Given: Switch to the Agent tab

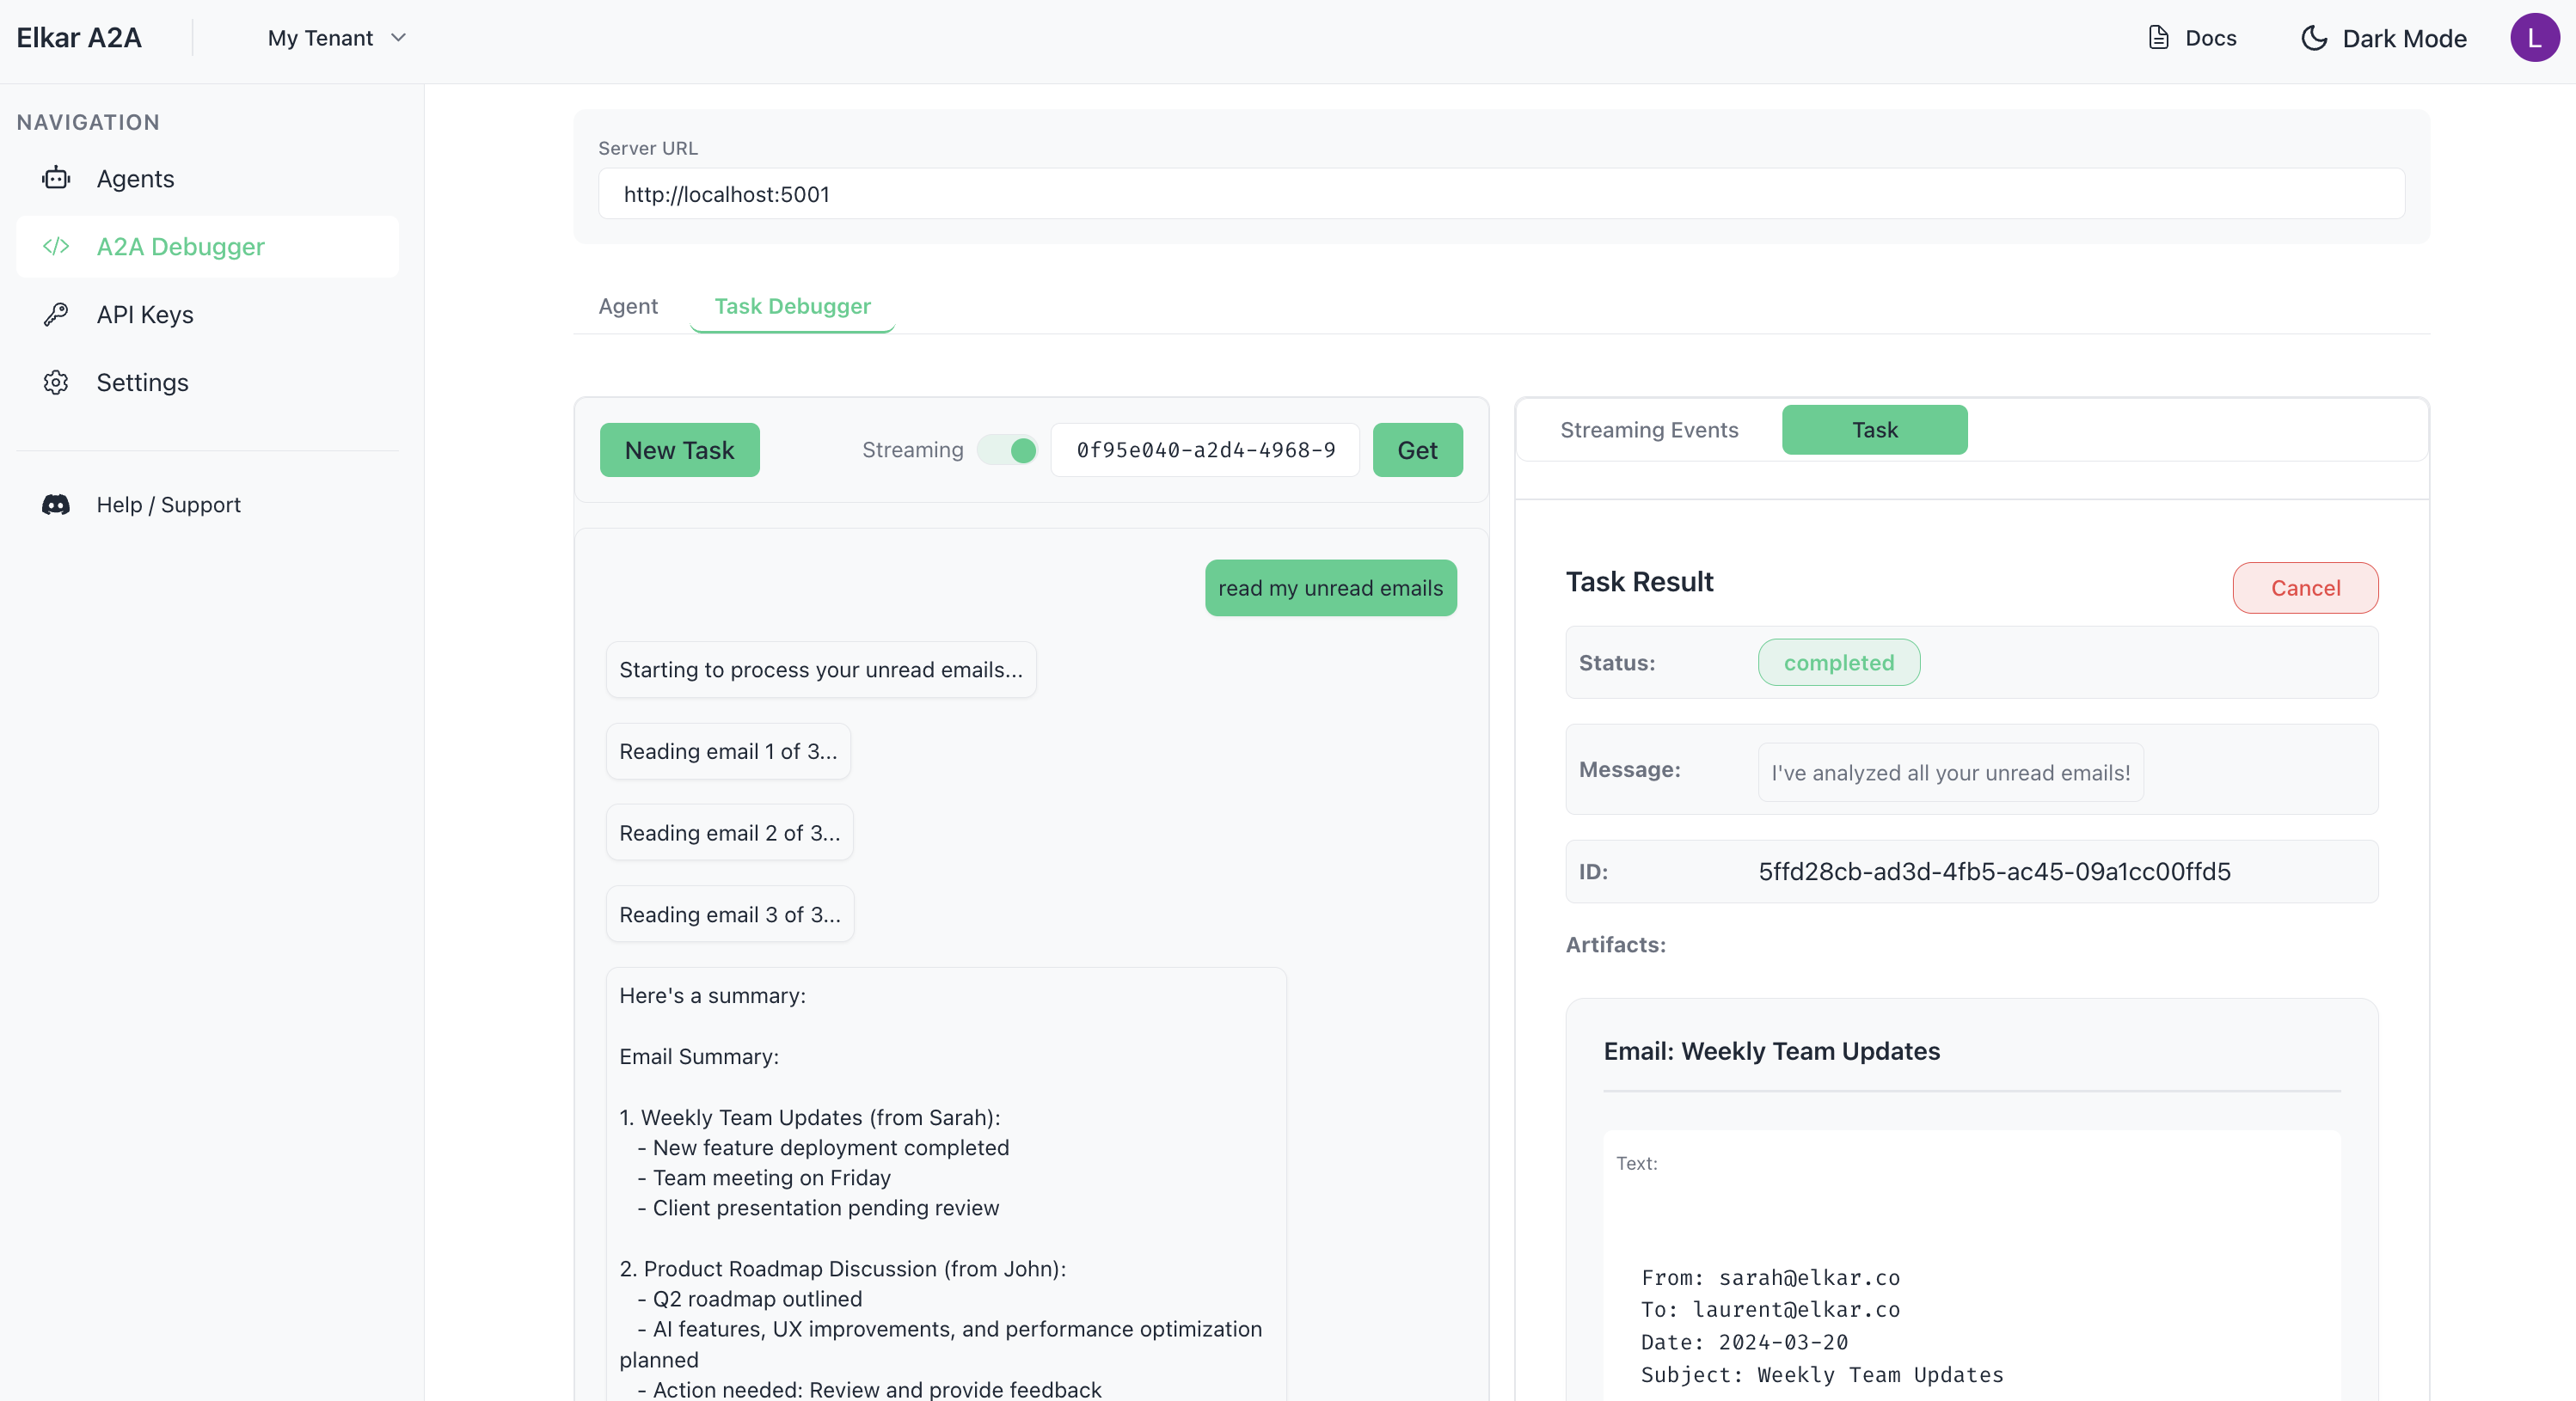Looking at the screenshot, I should 627,306.
